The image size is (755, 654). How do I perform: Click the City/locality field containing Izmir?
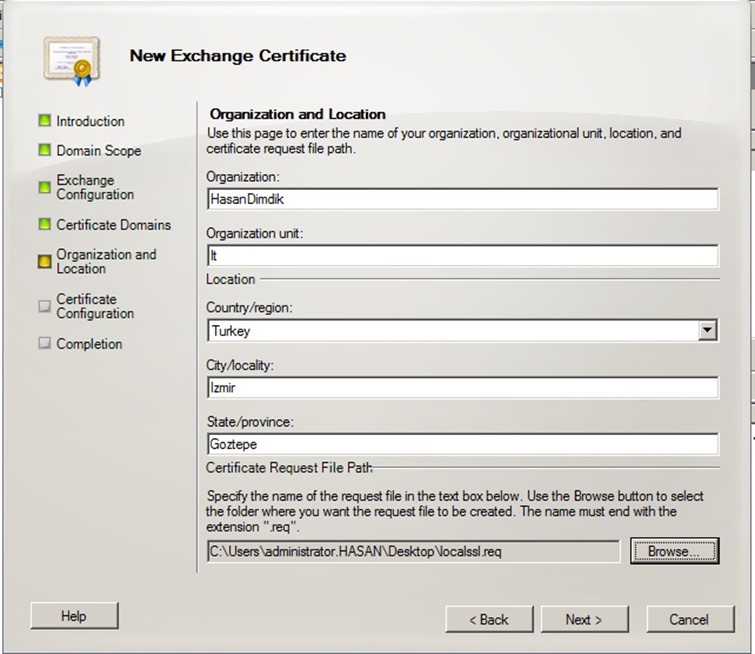(x=463, y=387)
